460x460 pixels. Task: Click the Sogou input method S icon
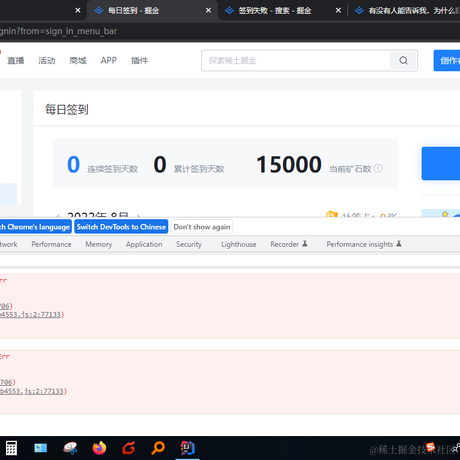[x=430, y=447]
